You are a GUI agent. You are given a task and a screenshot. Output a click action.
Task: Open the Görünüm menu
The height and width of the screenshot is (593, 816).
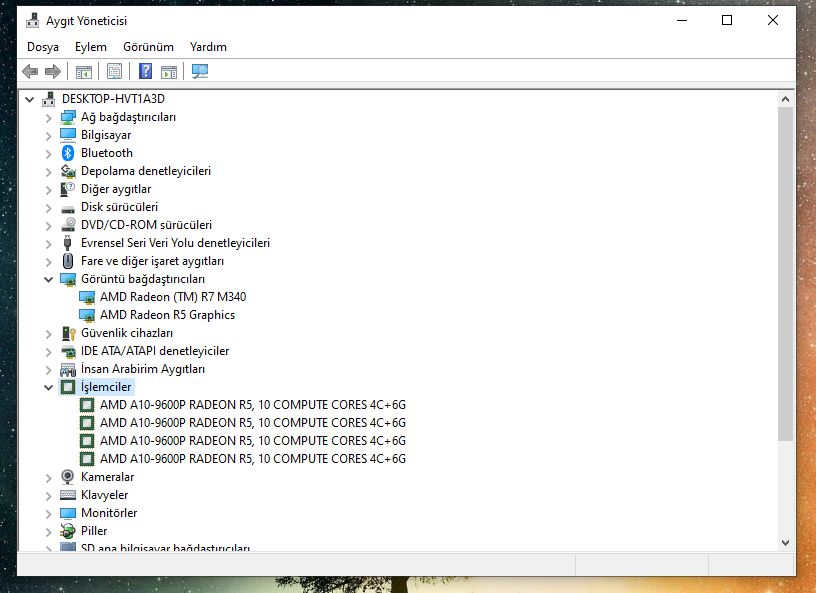148,47
